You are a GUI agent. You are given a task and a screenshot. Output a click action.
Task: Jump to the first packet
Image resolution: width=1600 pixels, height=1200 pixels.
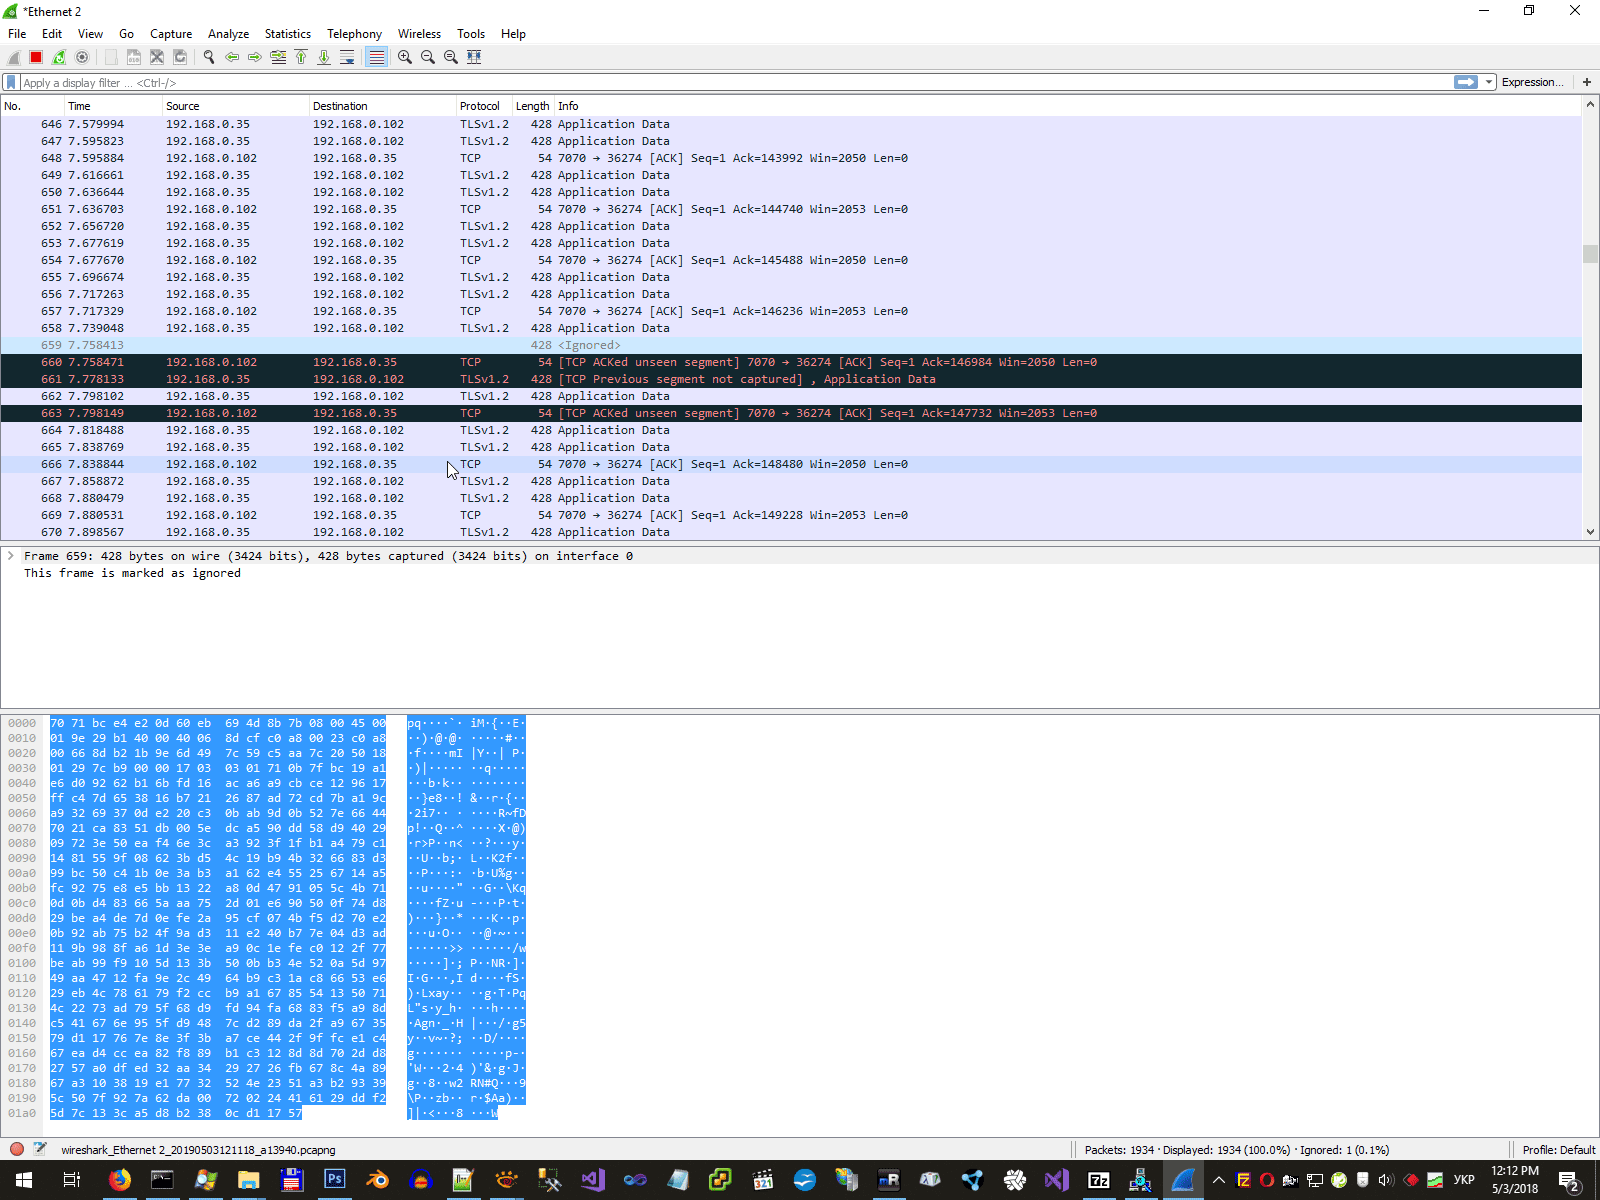tap(301, 57)
